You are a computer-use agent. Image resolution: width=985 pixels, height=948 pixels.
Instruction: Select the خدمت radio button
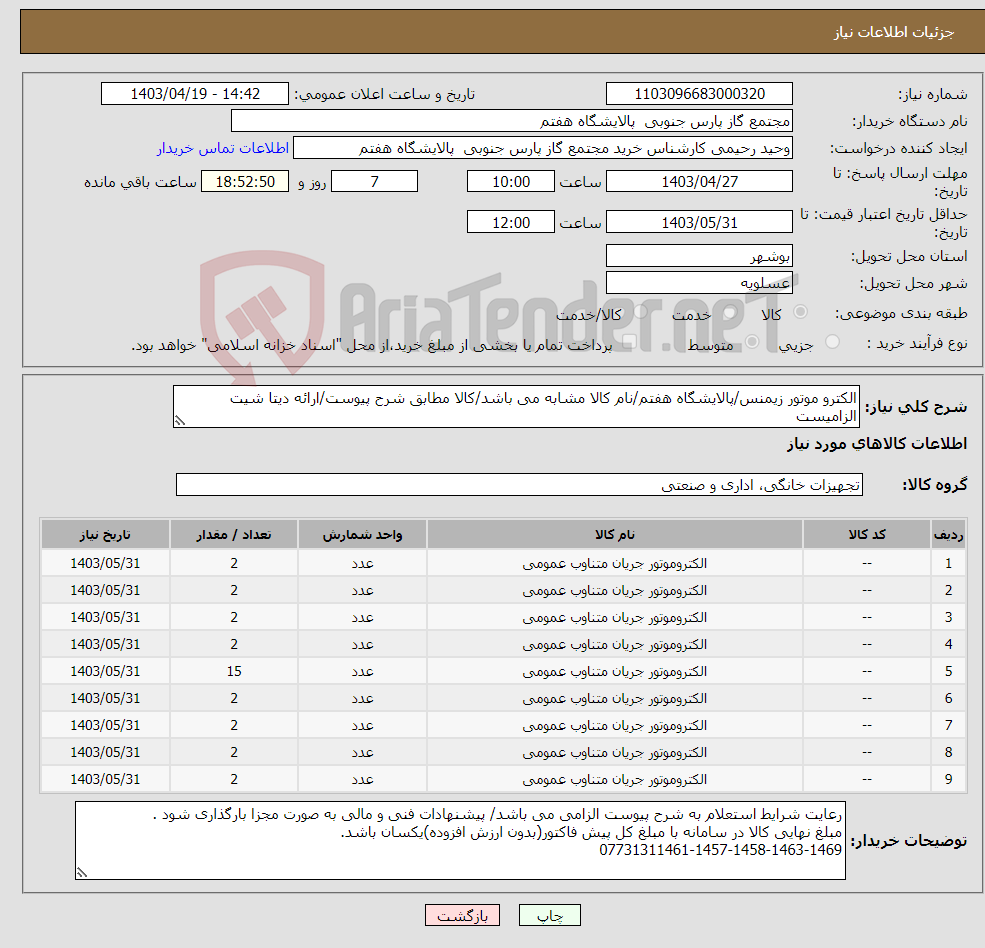click(x=730, y=312)
